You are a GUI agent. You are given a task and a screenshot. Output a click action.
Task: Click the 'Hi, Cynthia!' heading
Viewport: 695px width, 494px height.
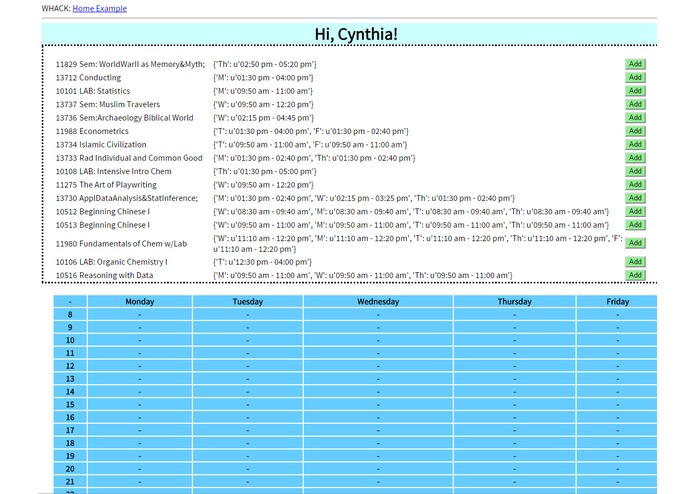coord(356,34)
